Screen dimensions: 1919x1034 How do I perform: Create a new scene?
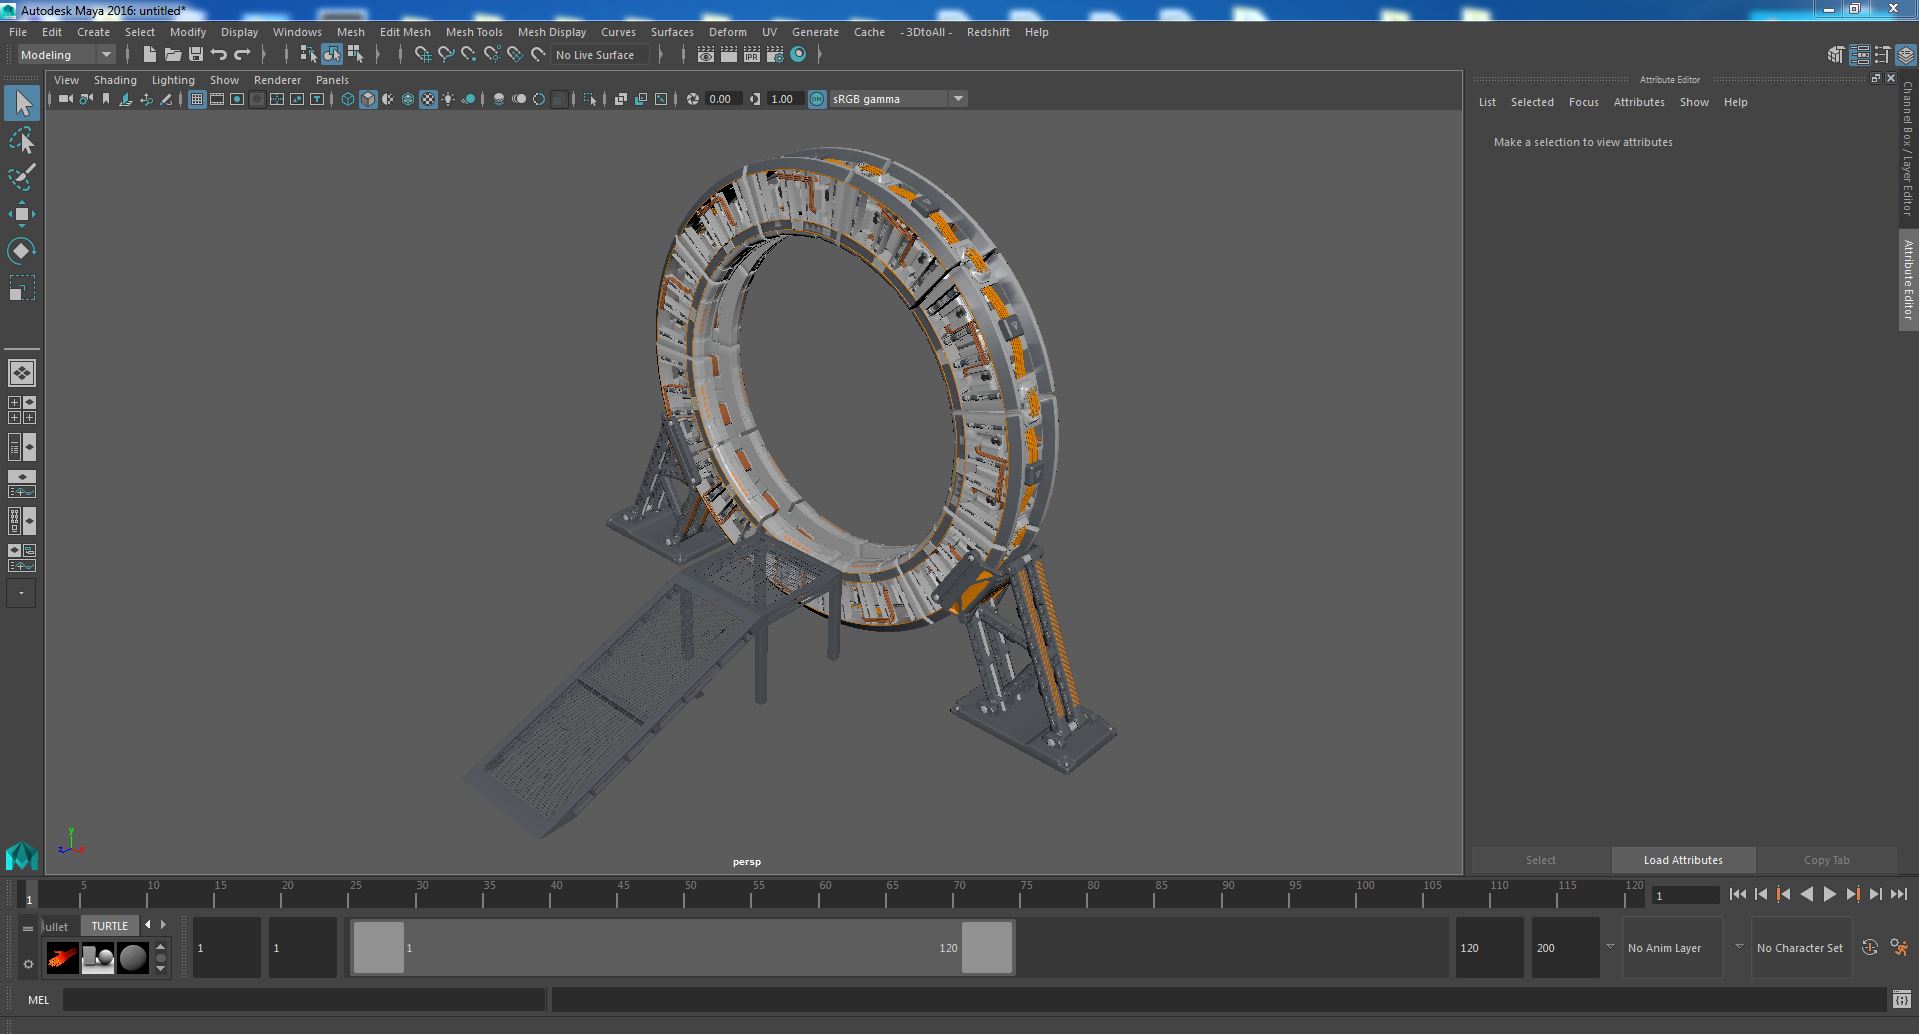point(150,54)
